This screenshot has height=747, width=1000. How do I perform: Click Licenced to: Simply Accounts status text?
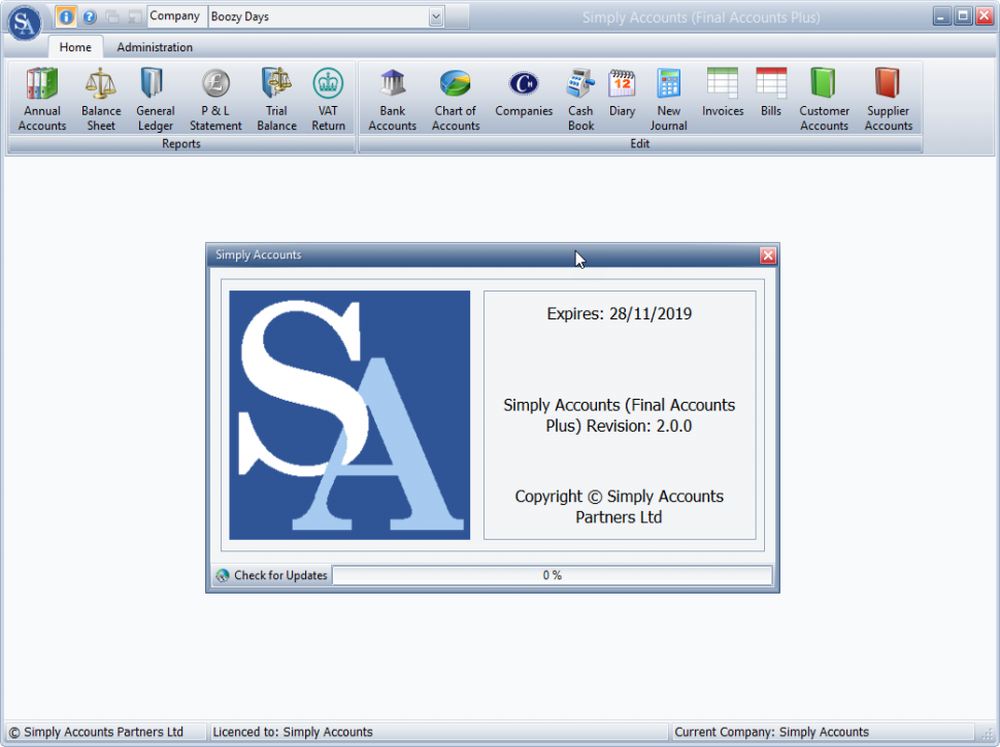(x=293, y=732)
